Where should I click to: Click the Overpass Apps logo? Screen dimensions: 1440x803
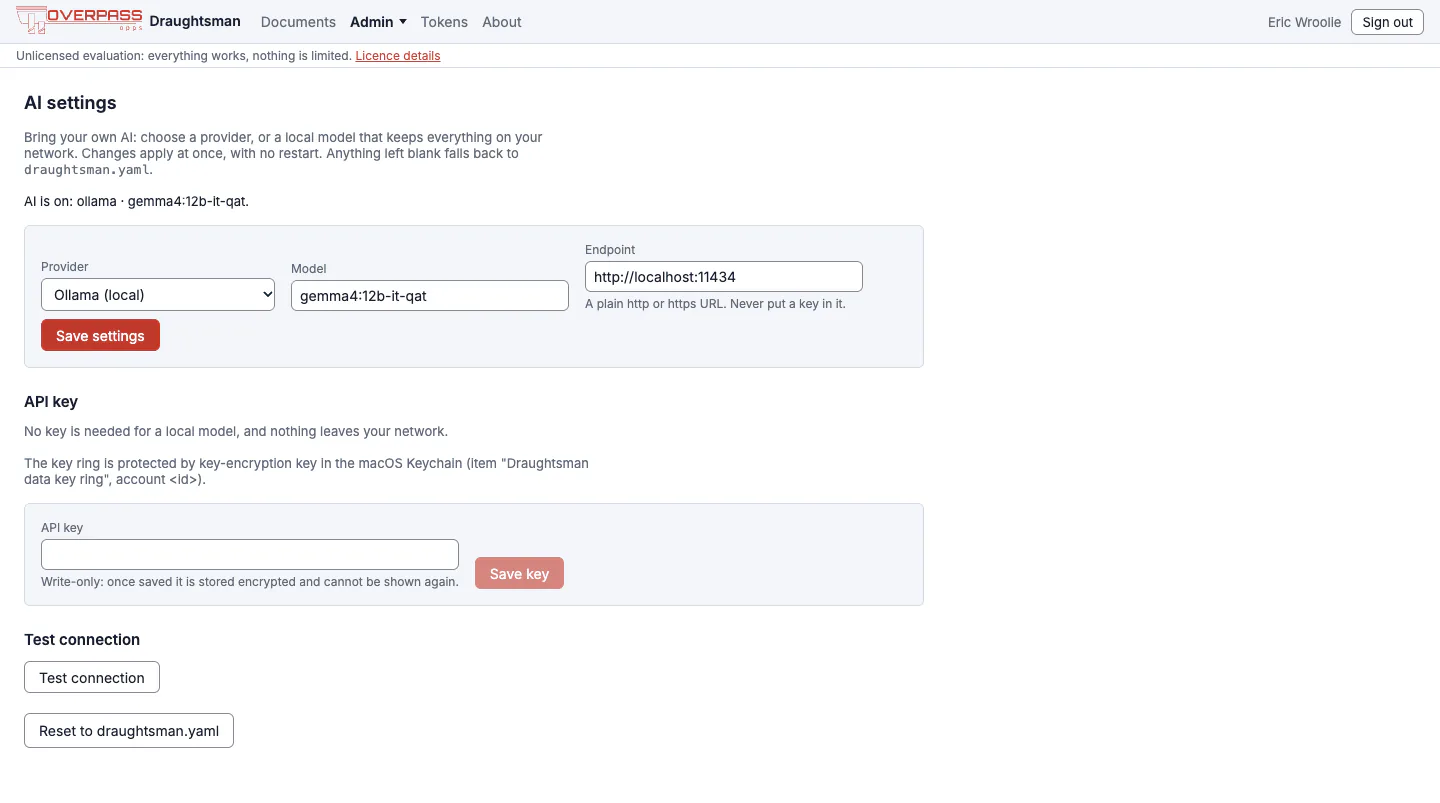tap(80, 21)
